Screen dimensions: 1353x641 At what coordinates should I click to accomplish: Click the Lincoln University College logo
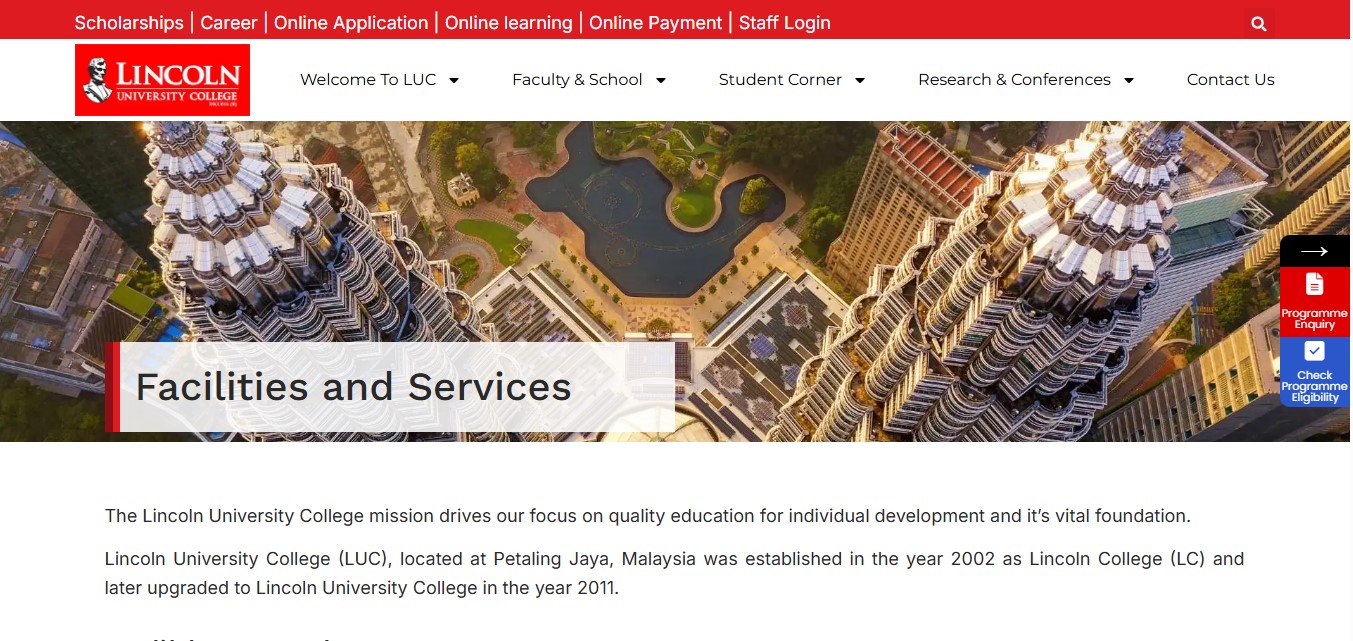click(x=162, y=80)
